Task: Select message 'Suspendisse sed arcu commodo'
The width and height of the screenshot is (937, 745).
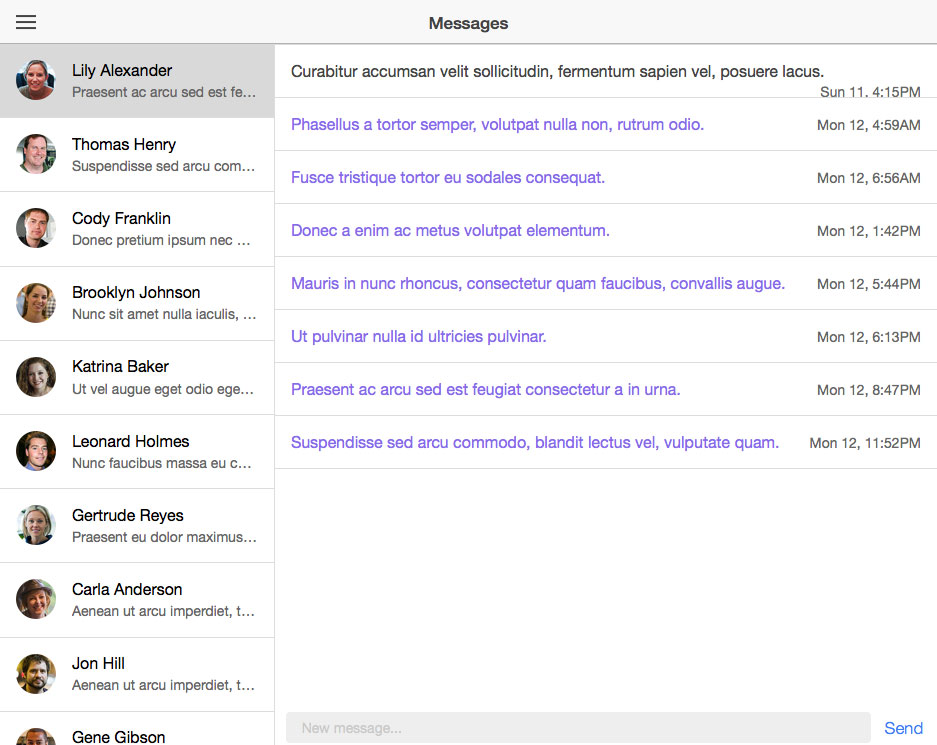Action: click(606, 443)
